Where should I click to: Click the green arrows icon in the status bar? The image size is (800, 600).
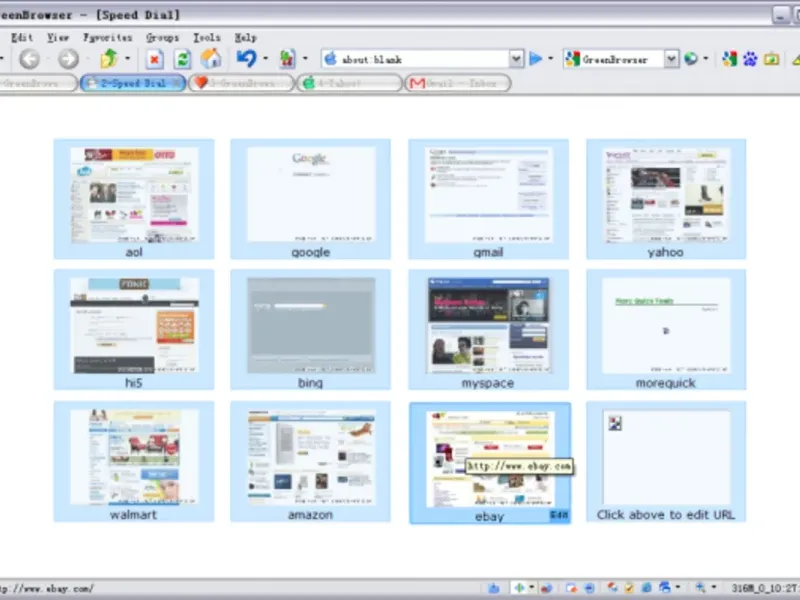pos(519,588)
